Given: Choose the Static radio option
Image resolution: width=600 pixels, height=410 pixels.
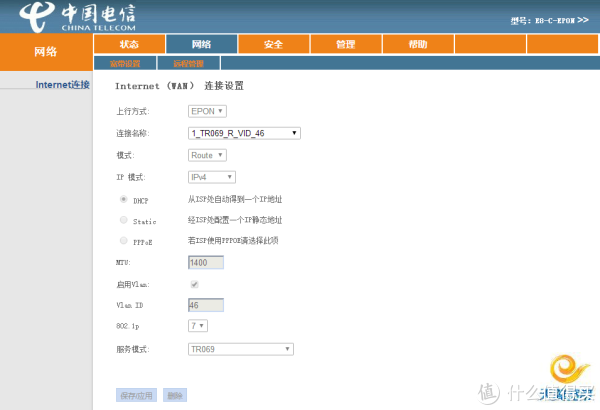Looking at the screenshot, I should [124, 220].
